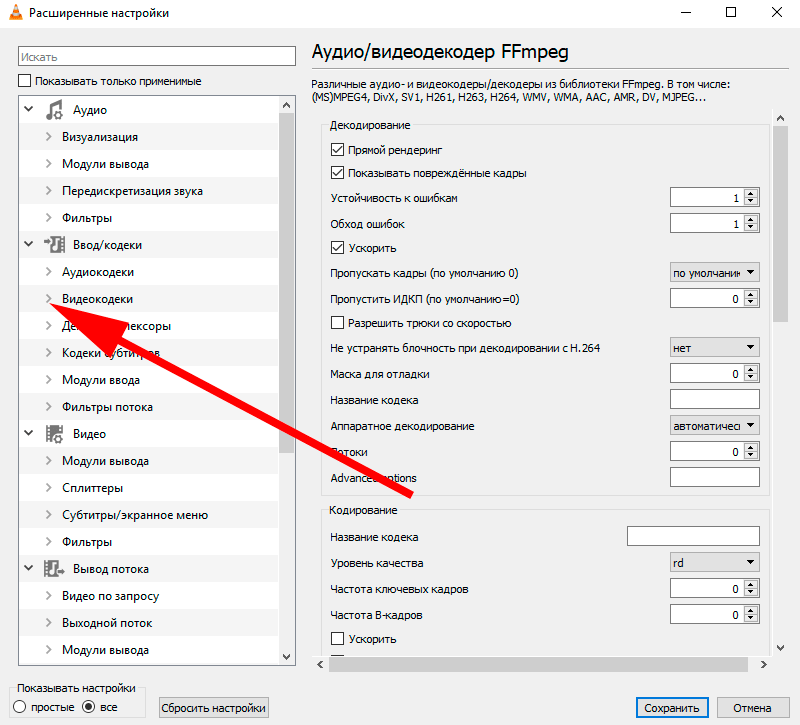This screenshot has height=725, width=800.
Task: Increase Маска для отладки spinner value
Action: (x=751, y=369)
